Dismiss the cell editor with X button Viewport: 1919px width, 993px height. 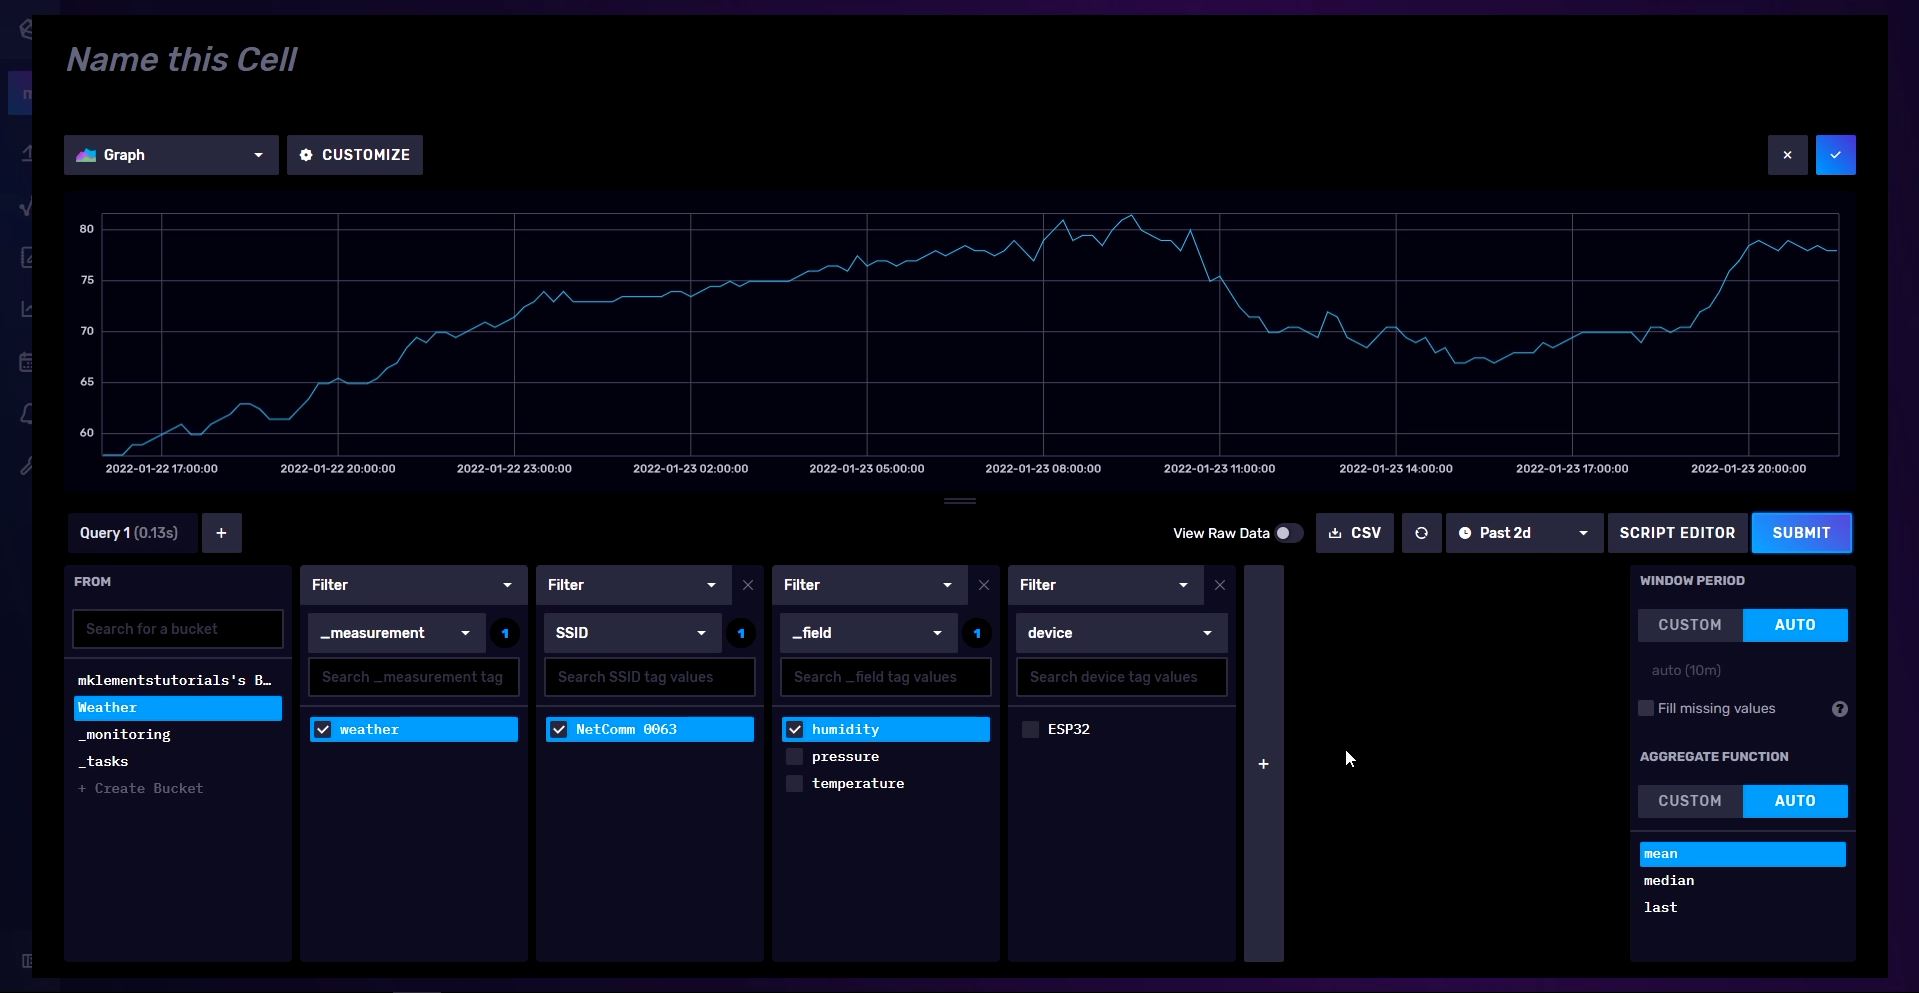tap(1787, 155)
